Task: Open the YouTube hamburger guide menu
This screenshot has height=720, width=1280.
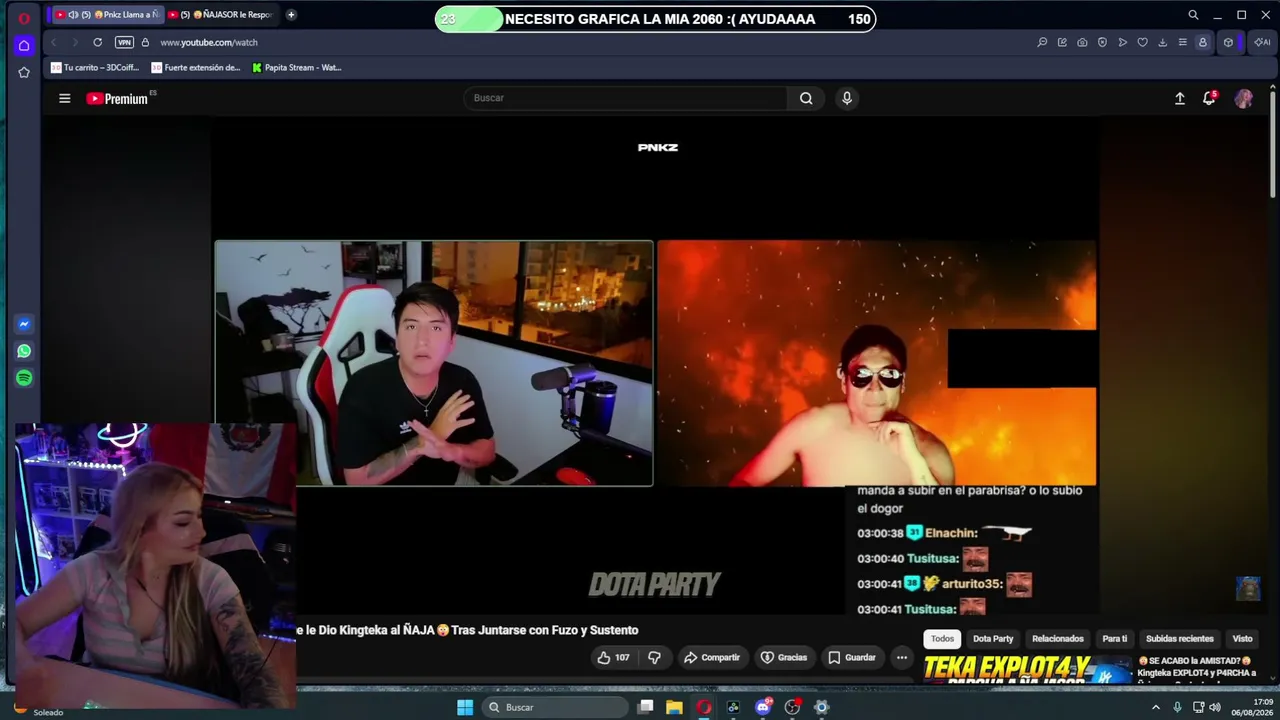Action: pos(65,98)
